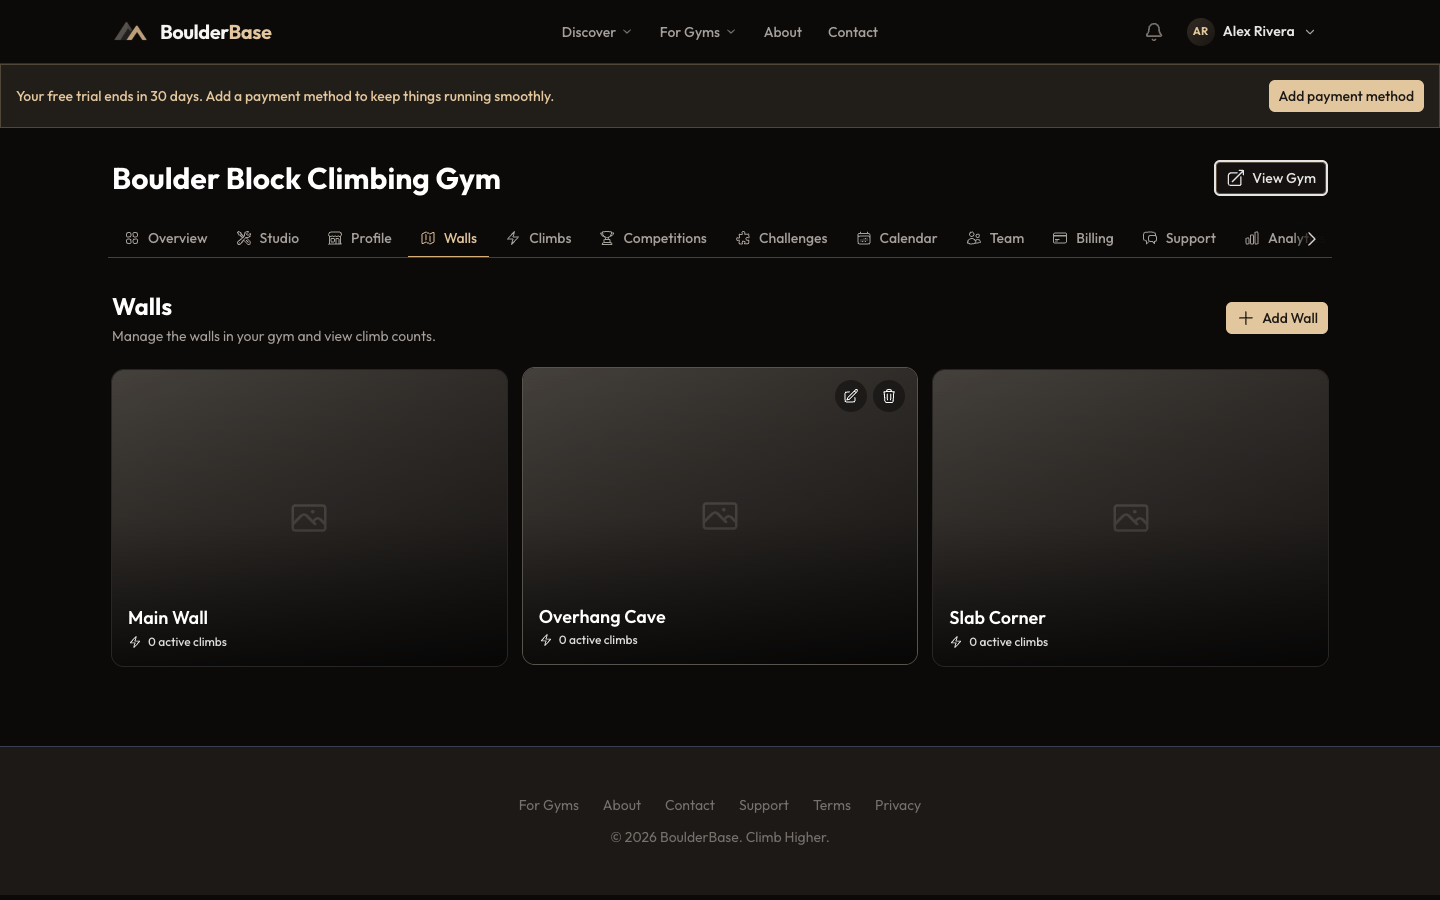
Task: Switch to the Overview tab
Action: pyautogui.click(x=166, y=238)
